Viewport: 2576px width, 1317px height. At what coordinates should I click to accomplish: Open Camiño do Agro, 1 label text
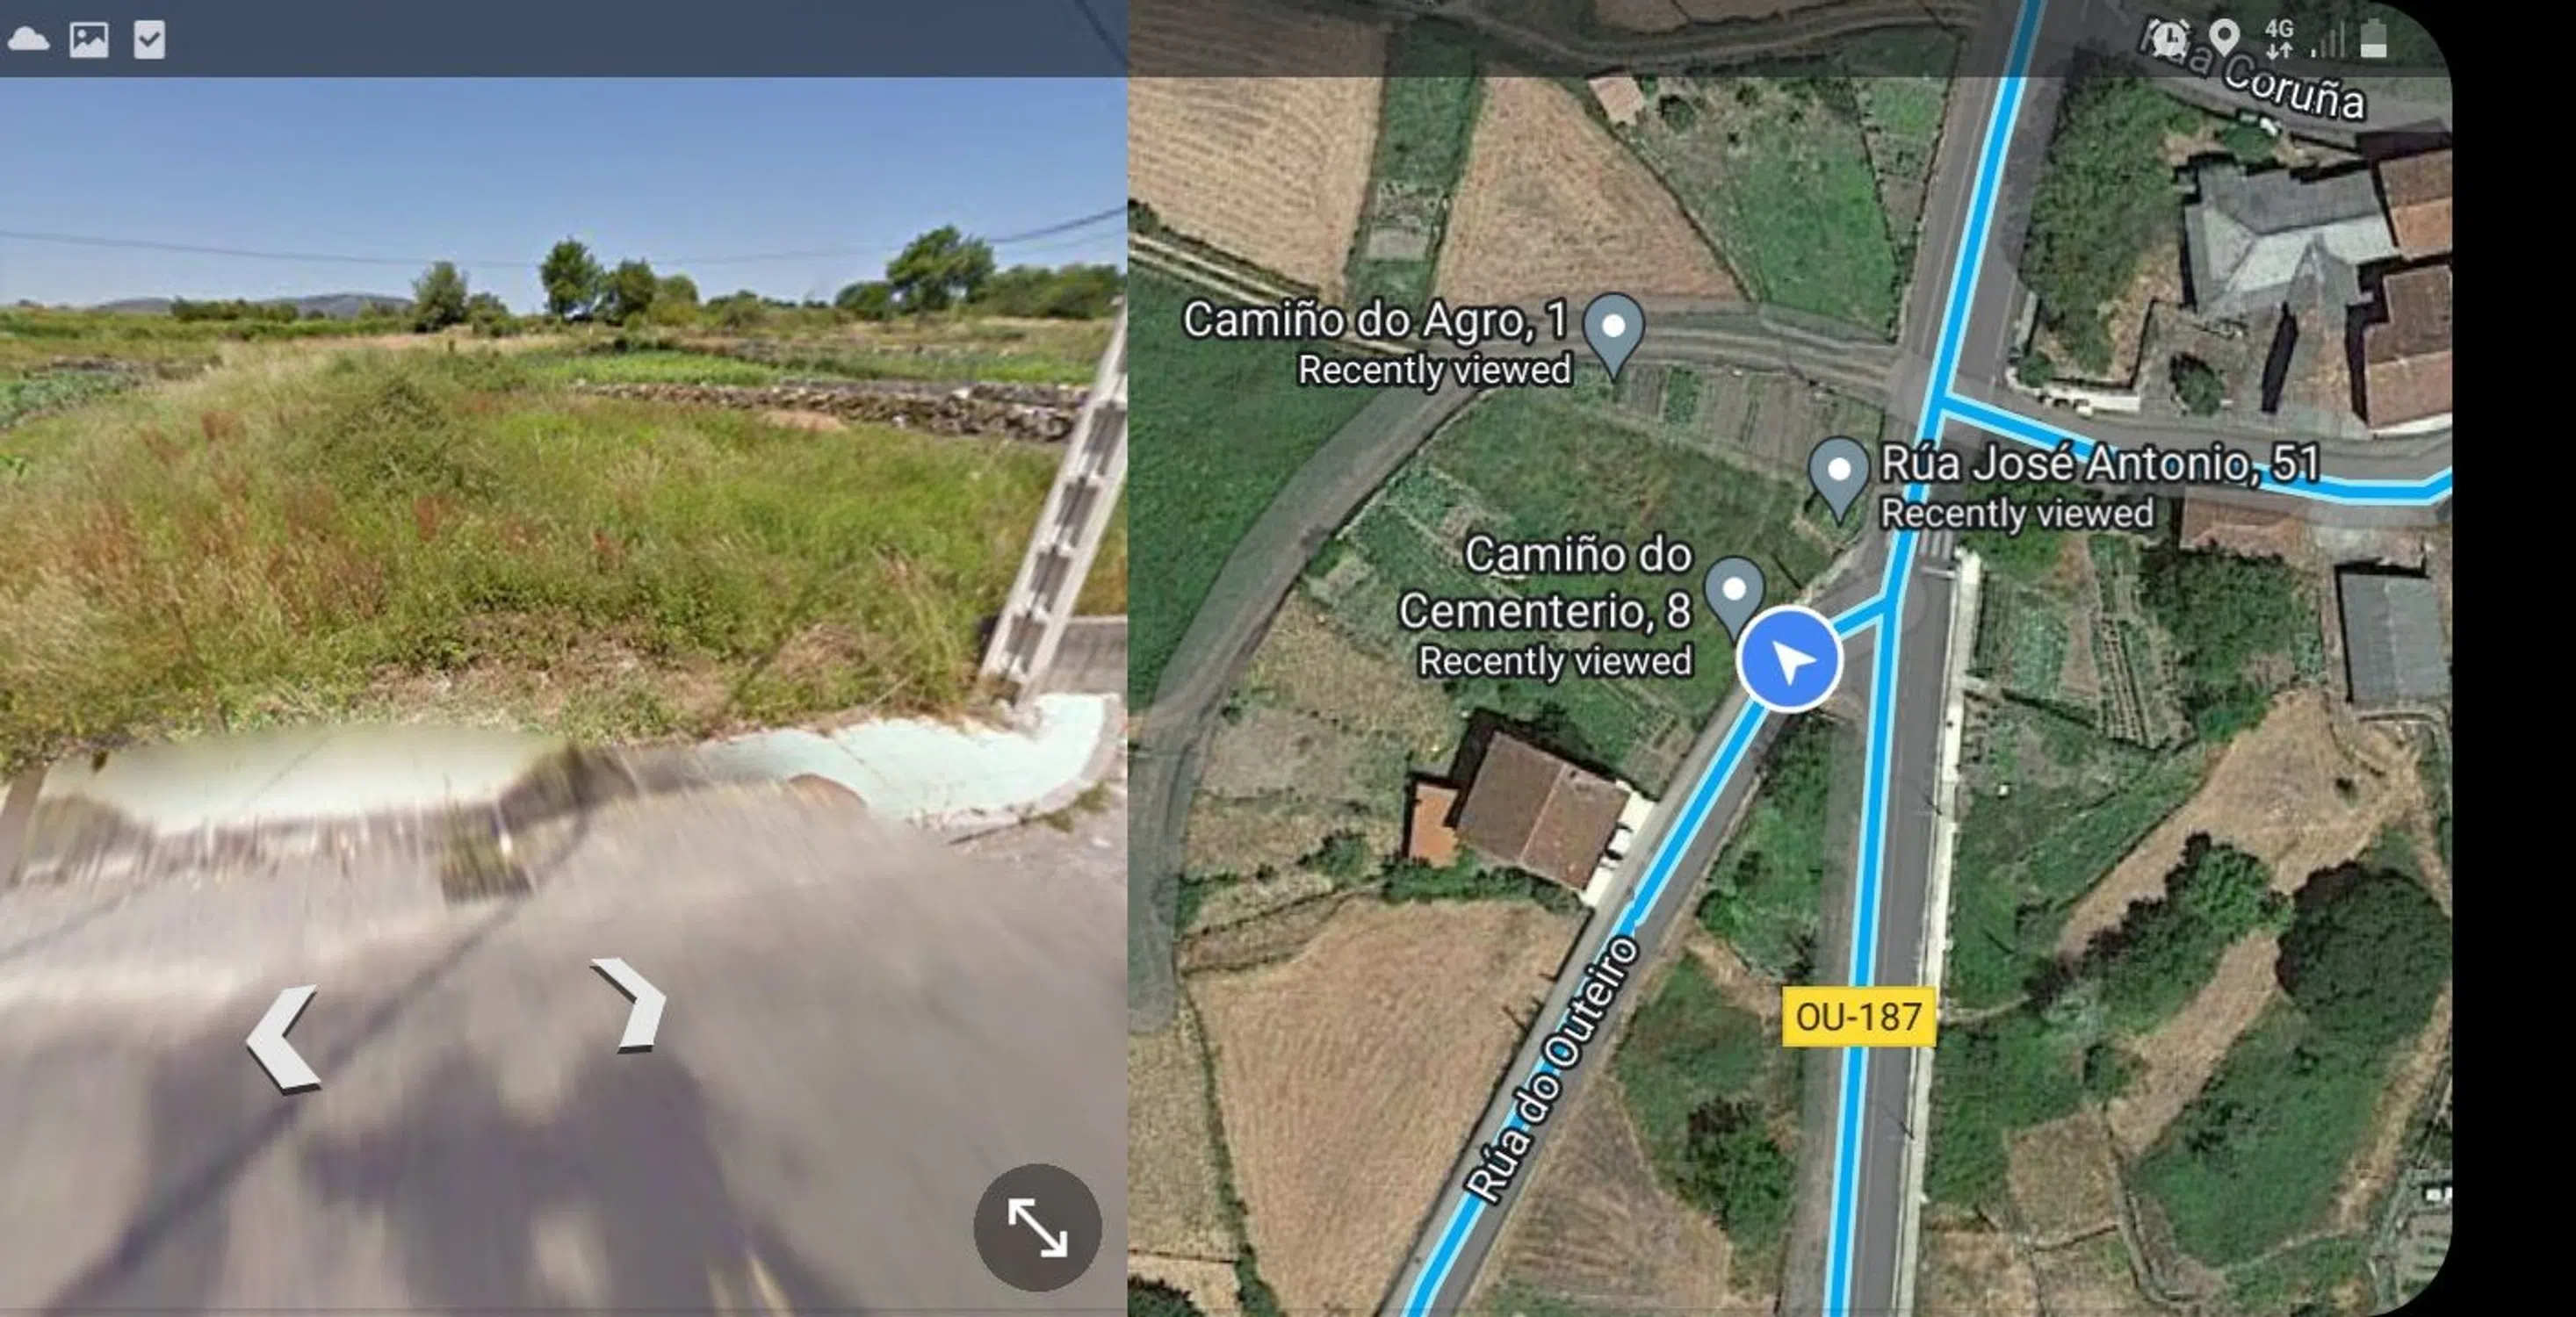click(1375, 320)
